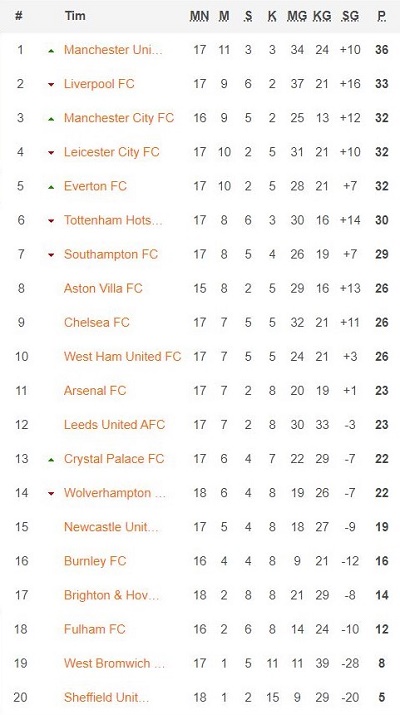
Task: Open the Aston Villa FC team link
Action: tap(103, 288)
